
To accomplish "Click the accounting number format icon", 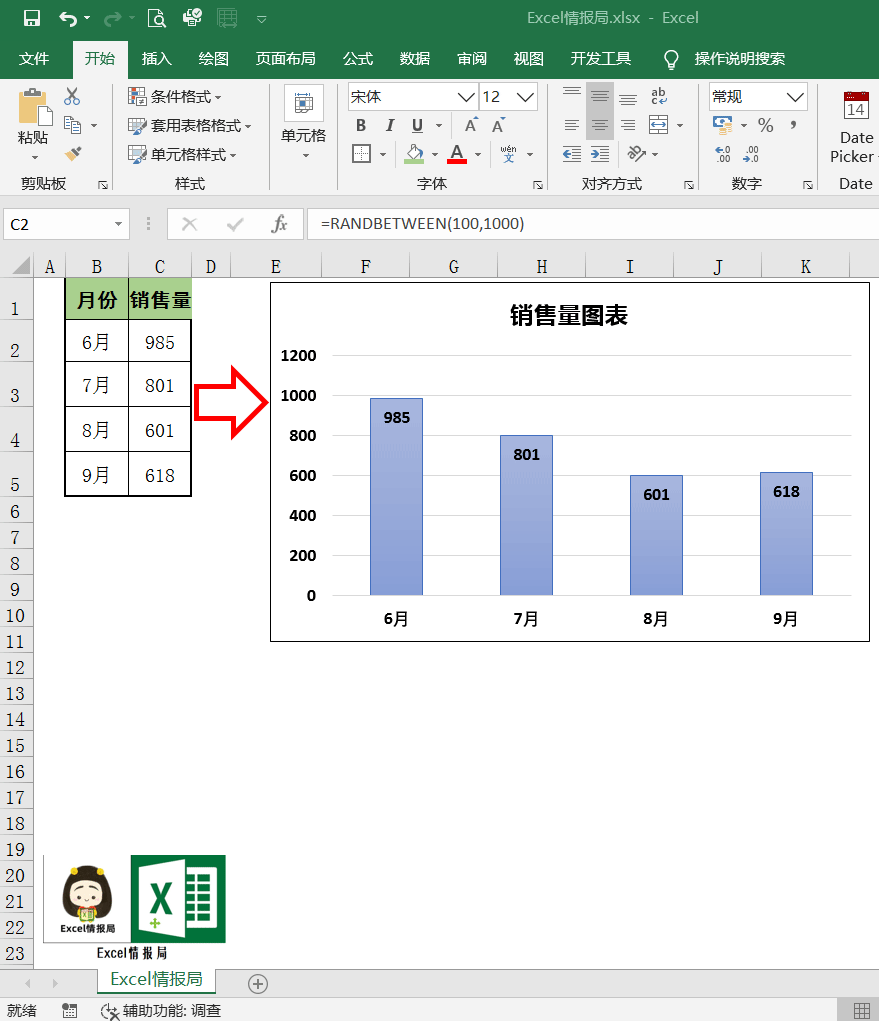I will coord(723,125).
